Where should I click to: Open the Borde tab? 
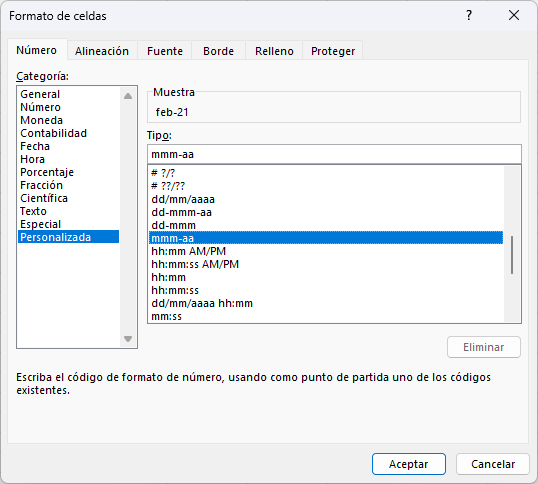(x=218, y=51)
